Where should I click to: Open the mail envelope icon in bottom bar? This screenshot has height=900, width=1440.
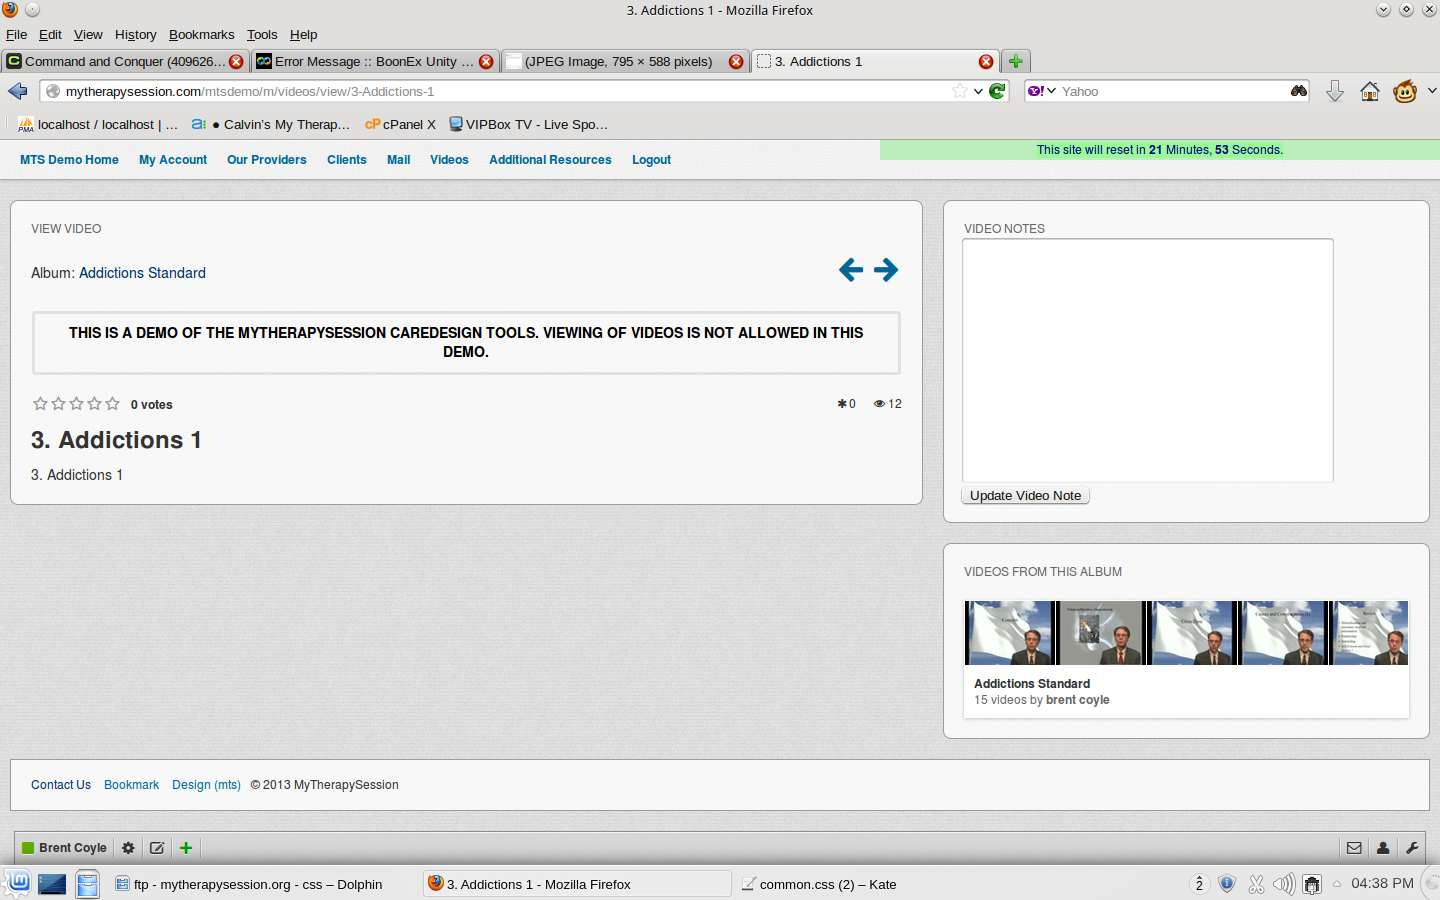1354,848
